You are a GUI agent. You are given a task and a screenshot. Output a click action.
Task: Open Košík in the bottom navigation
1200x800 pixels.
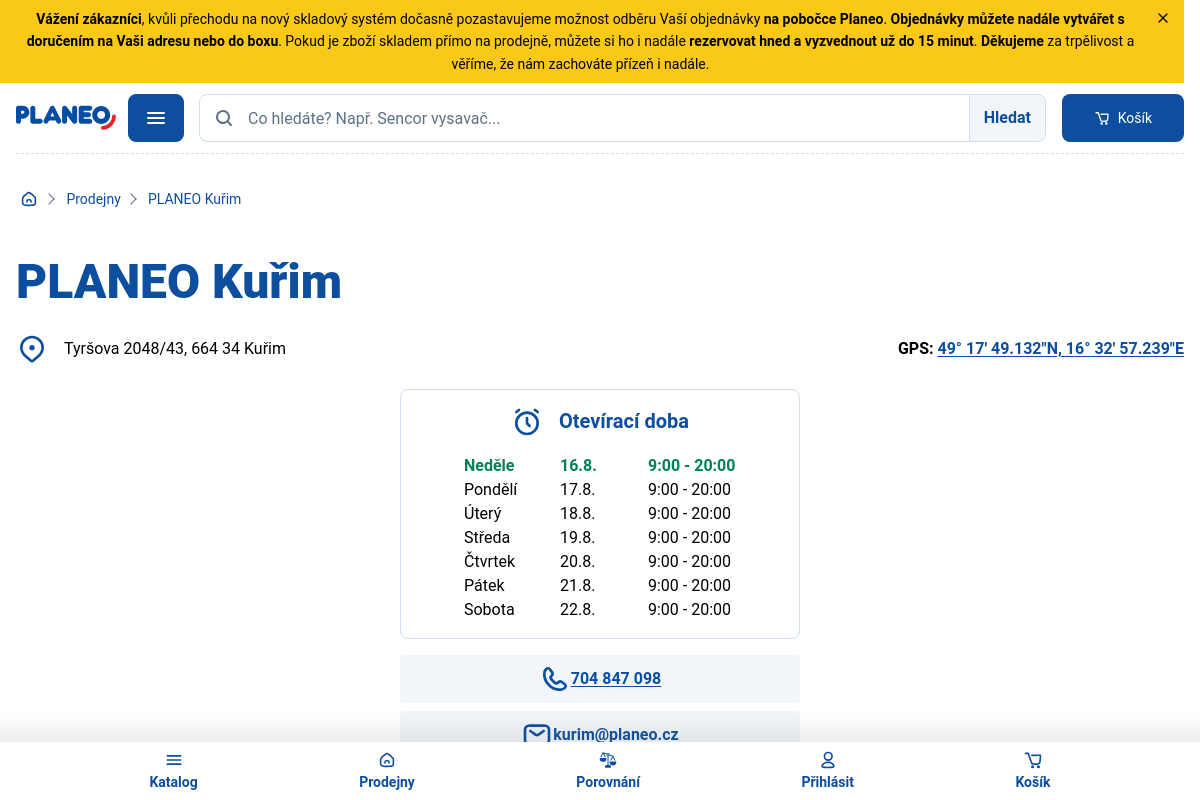1033,771
